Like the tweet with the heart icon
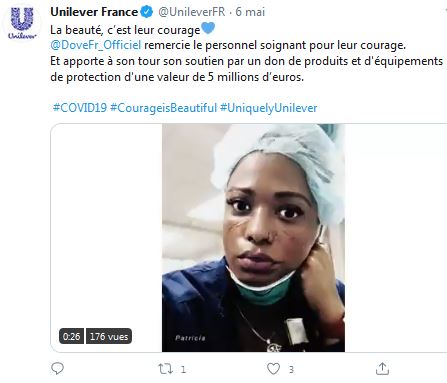Image resolution: width=447 pixels, height=383 pixels. pyautogui.click(x=273, y=369)
